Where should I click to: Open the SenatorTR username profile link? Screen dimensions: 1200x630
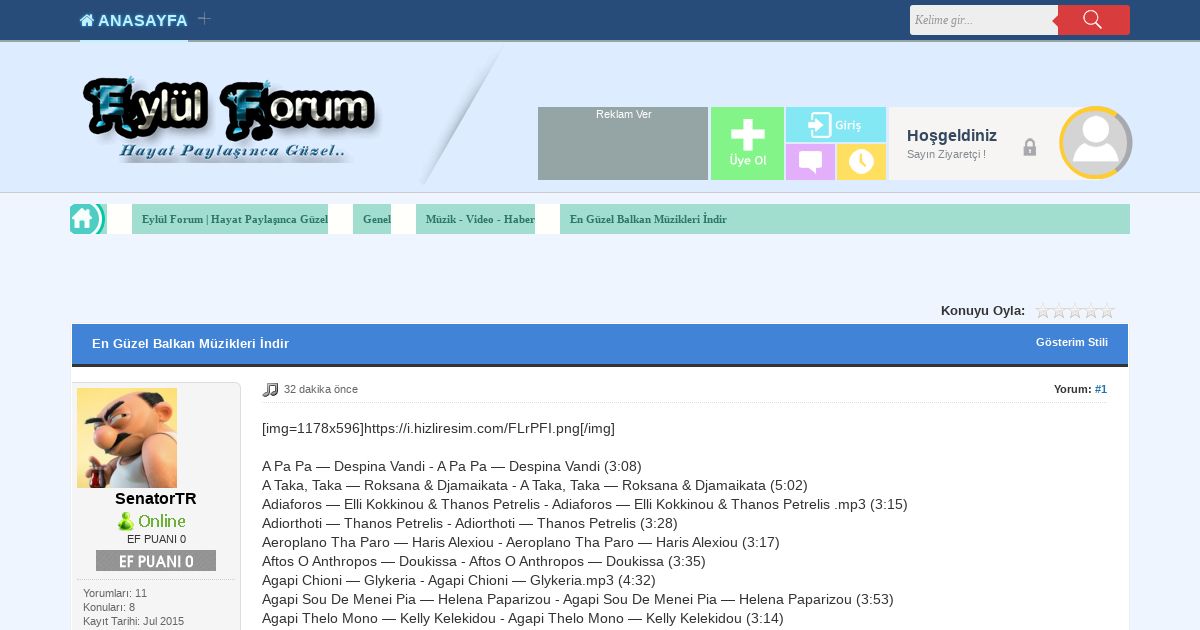(x=156, y=498)
